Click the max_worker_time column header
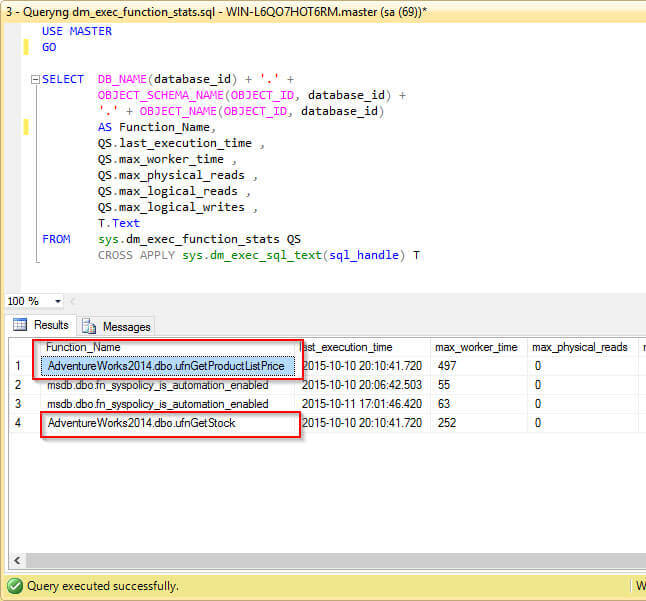The width and height of the screenshot is (646, 601). point(477,347)
